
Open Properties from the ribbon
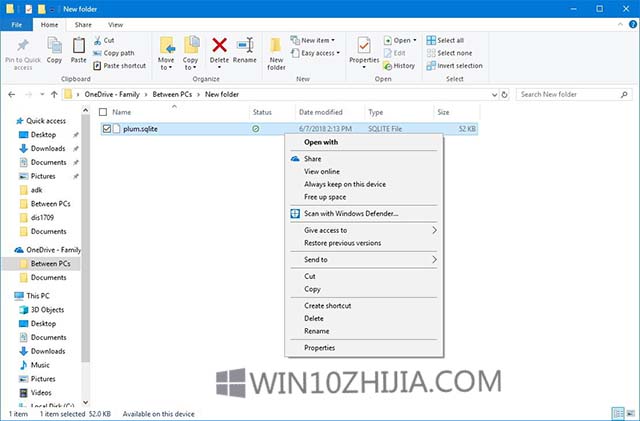pos(364,46)
